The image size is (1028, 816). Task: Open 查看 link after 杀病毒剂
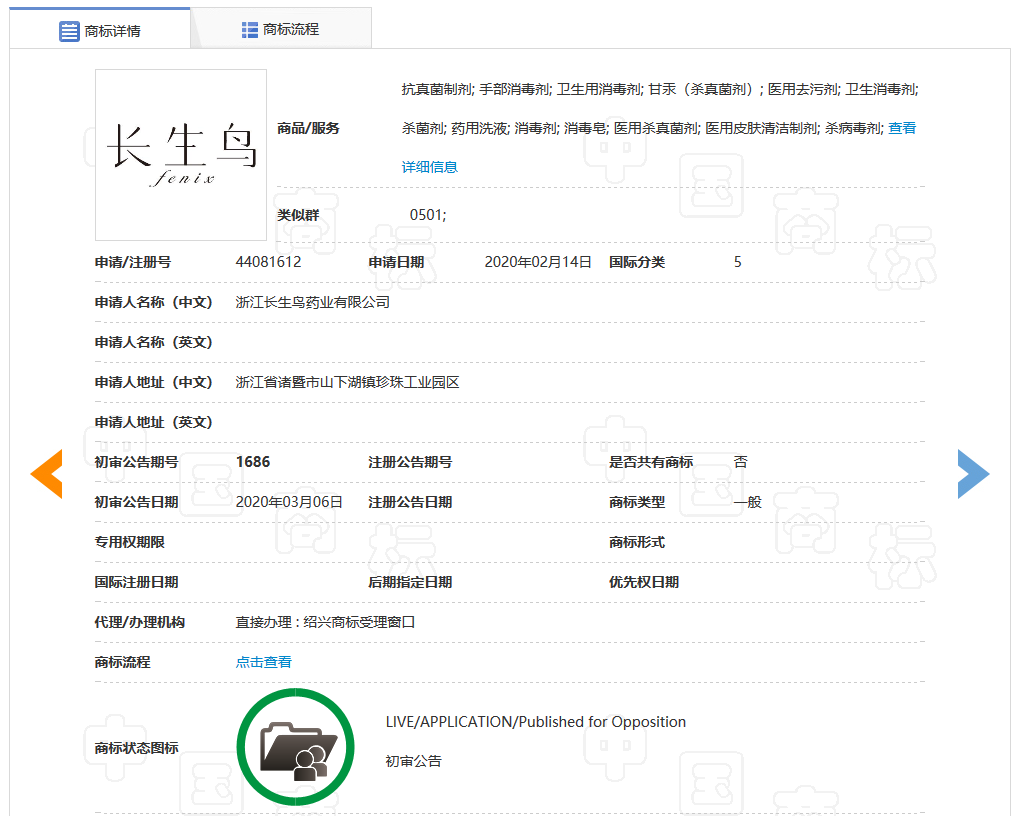tap(901, 128)
